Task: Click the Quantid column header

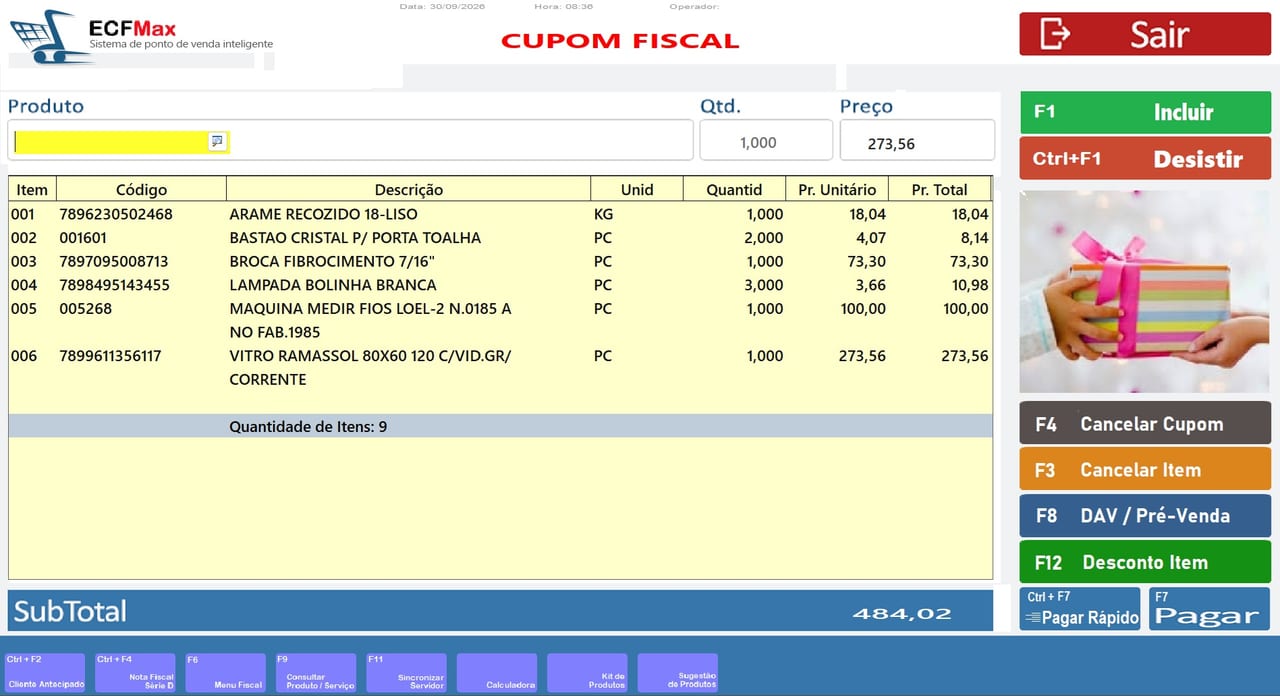Action: (734, 189)
